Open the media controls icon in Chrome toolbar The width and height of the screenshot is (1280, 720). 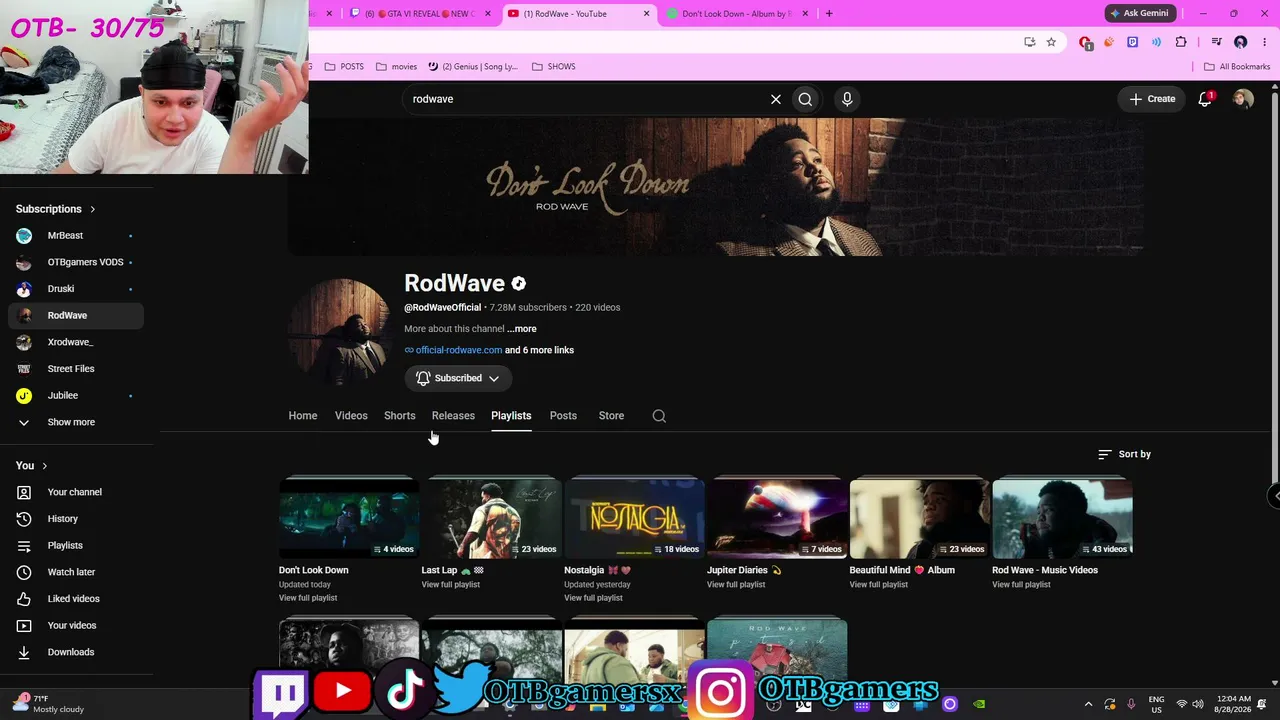pos(1216,42)
